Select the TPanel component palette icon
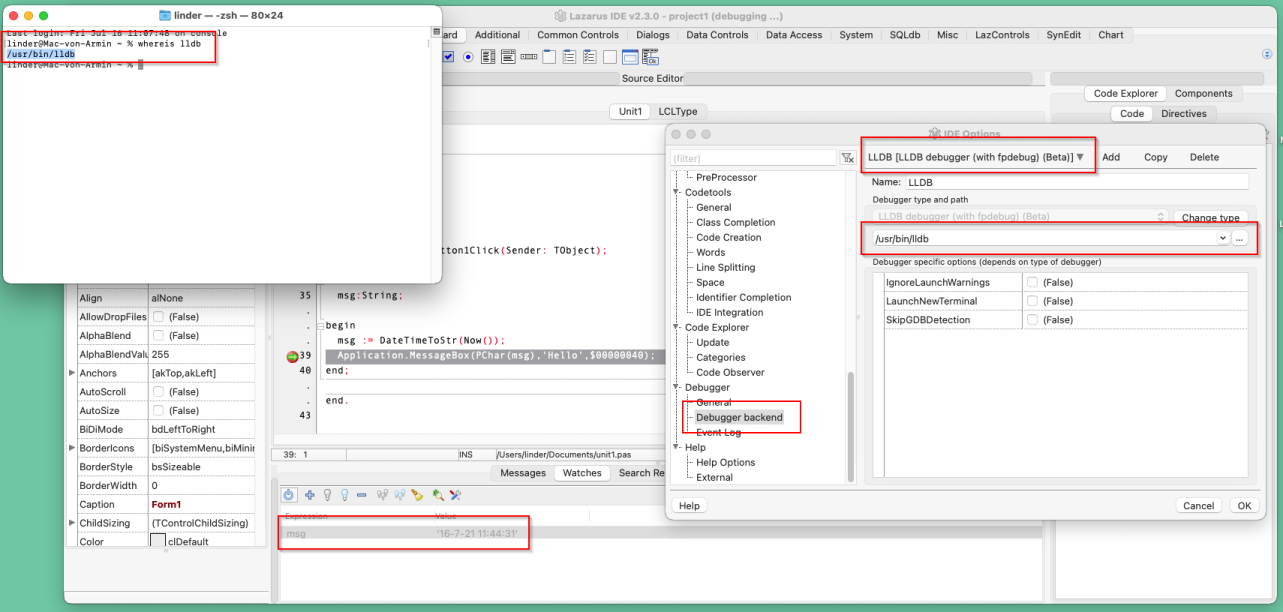 pos(610,57)
